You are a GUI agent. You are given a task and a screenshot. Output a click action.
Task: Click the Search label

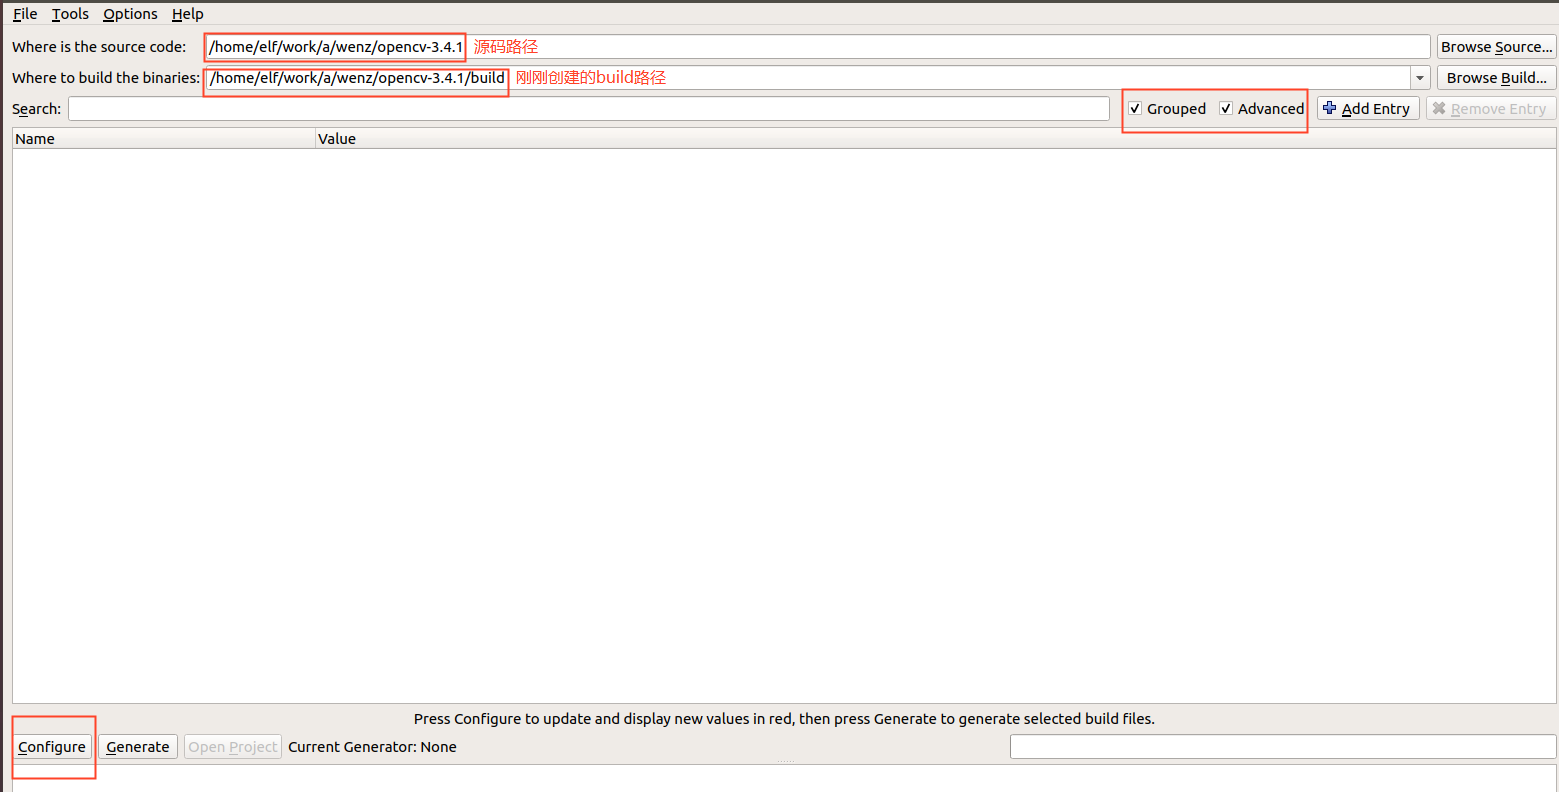pos(36,109)
